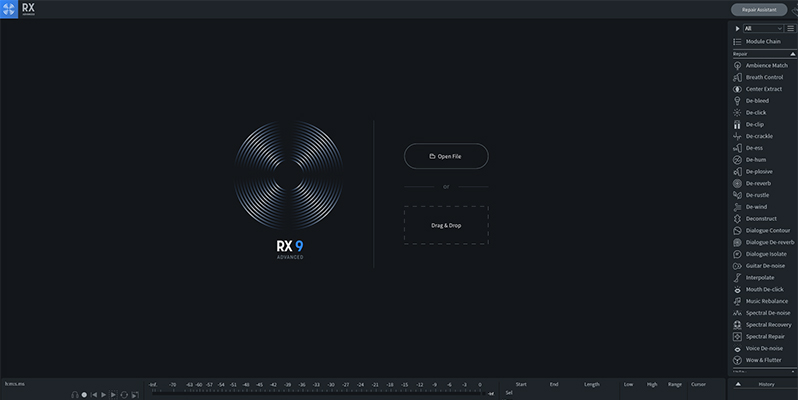Click the iZotope logo icon at top-left

9,9
